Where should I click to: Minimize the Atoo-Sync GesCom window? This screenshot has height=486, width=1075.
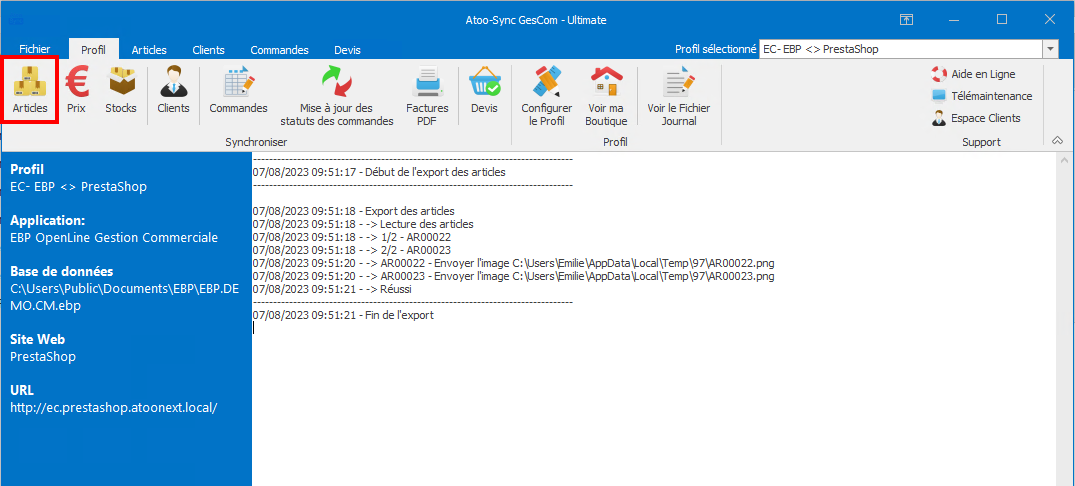click(x=954, y=20)
